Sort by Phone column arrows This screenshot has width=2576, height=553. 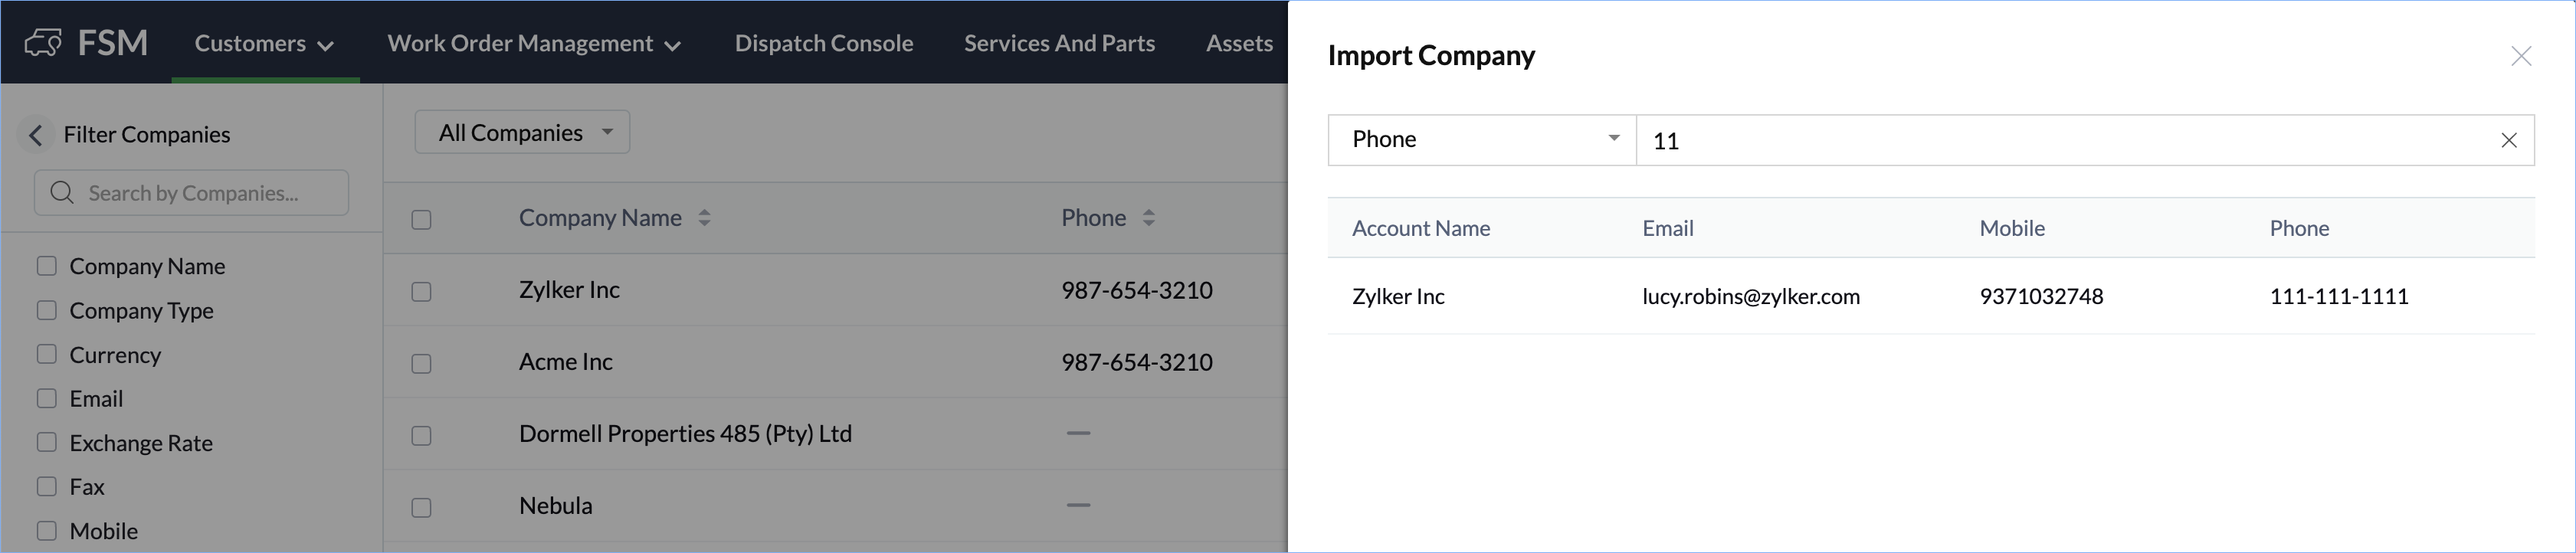(1148, 218)
